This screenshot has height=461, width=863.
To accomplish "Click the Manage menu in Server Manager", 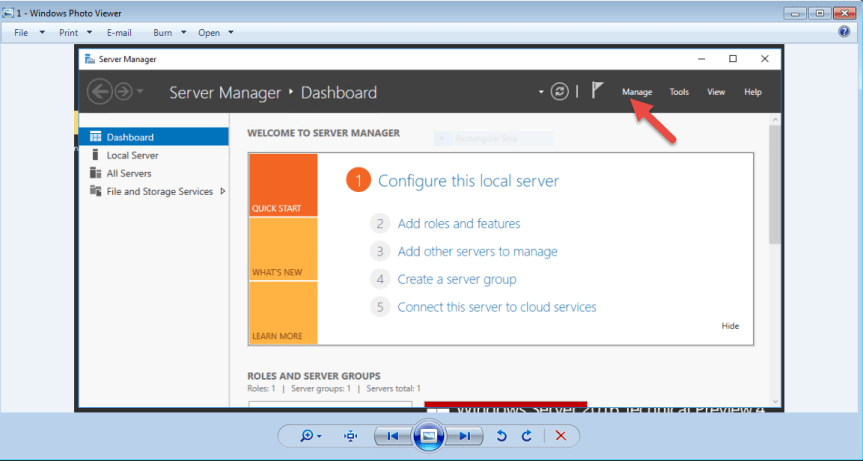I will pos(637,92).
